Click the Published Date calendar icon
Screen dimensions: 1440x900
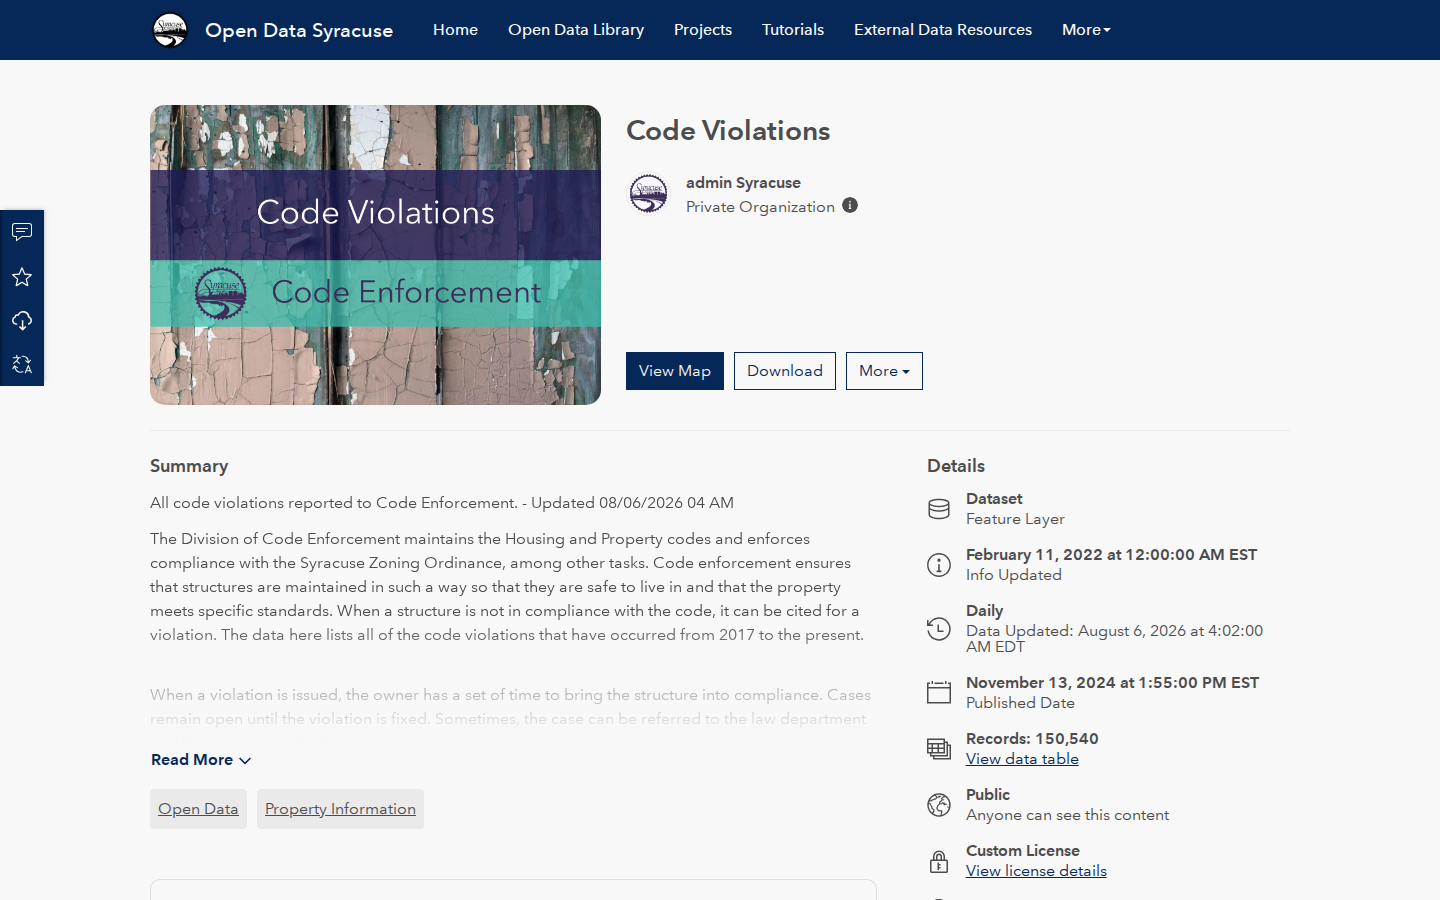(x=939, y=693)
